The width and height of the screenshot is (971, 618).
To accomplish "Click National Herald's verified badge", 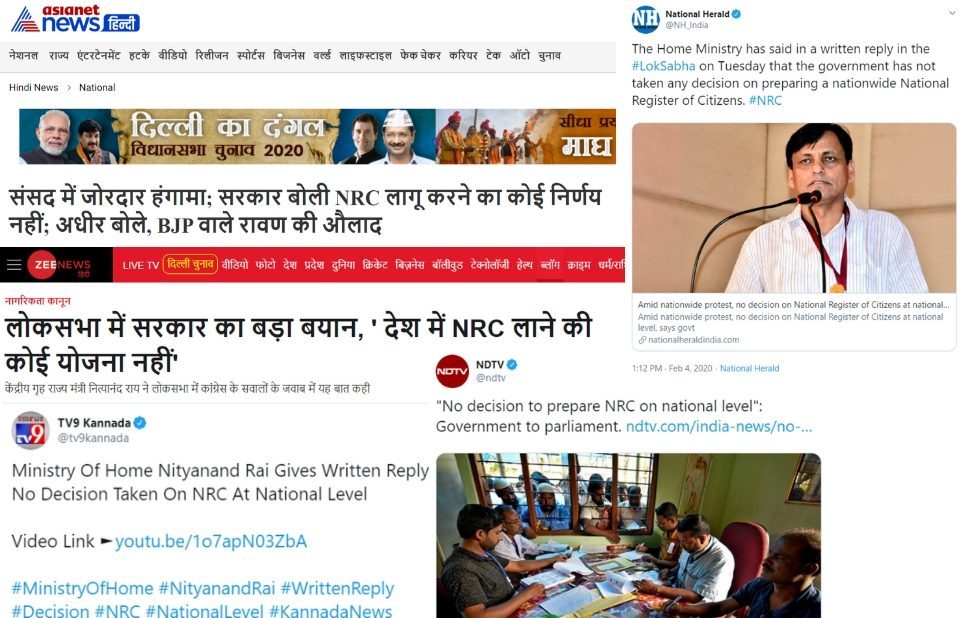I will (736, 14).
